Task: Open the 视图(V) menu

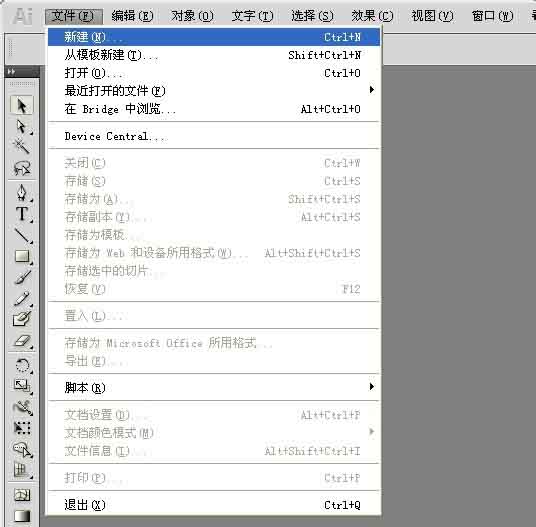Action: coord(432,16)
